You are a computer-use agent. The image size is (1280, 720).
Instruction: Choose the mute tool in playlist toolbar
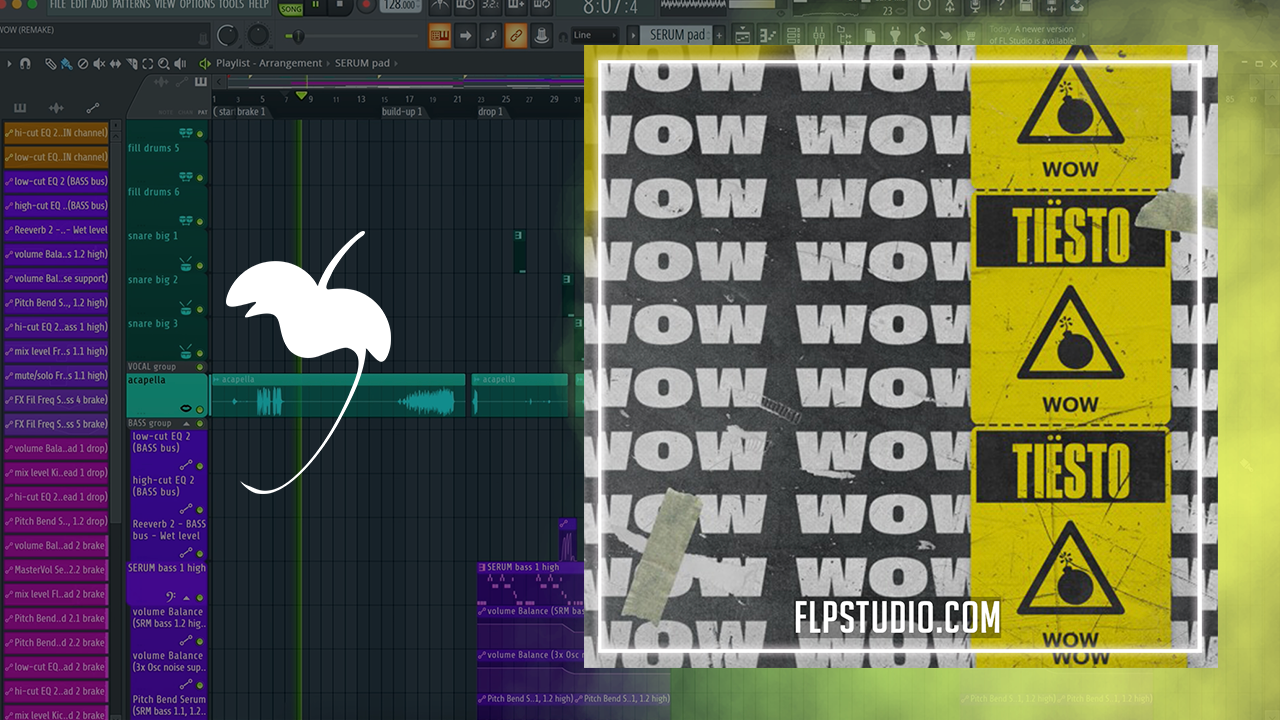(x=99, y=64)
